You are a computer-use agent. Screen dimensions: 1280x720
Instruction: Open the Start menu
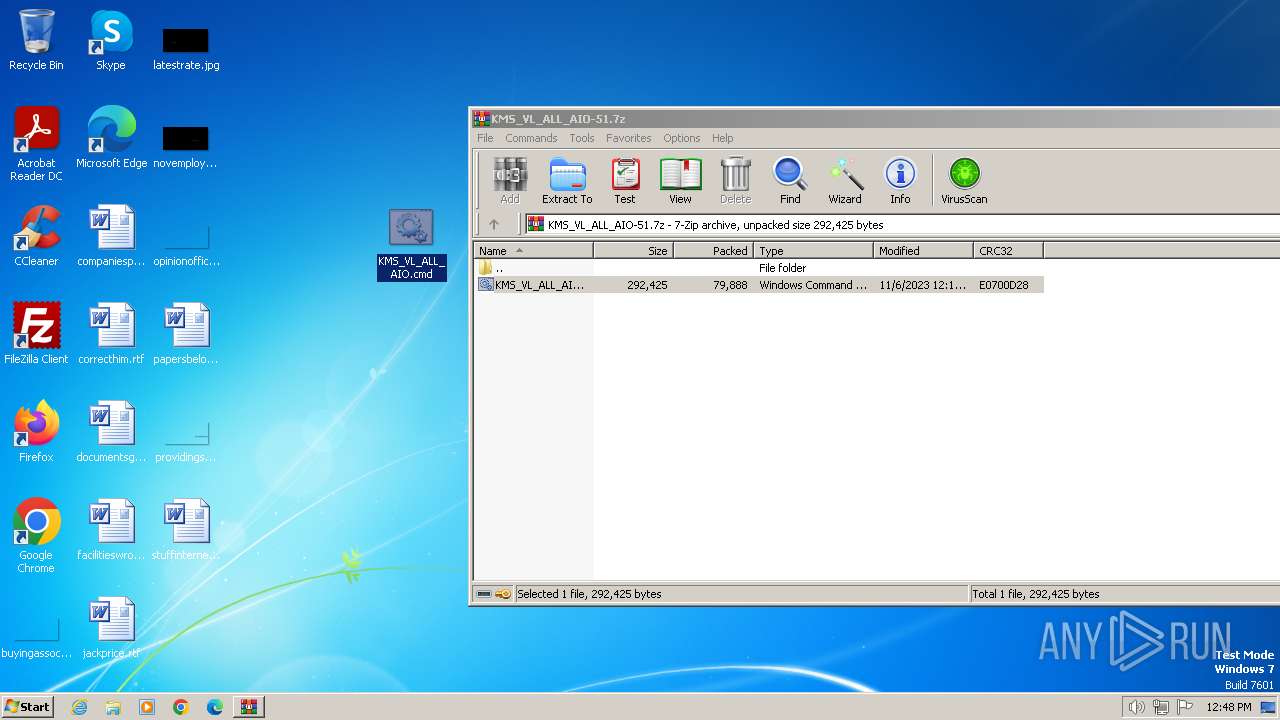click(x=27, y=707)
